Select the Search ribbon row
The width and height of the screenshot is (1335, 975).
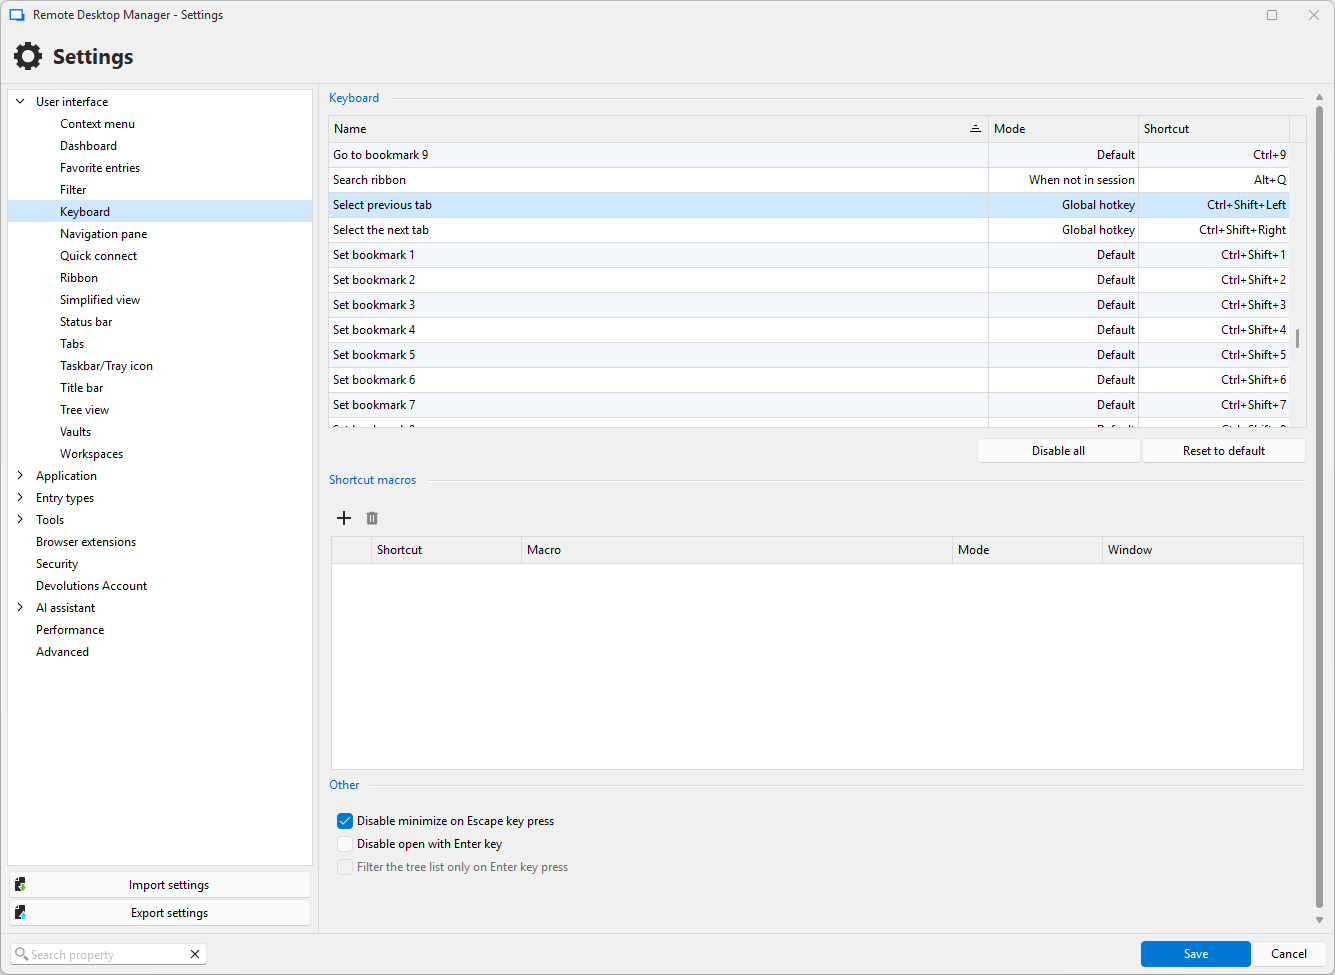click(809, 180)
